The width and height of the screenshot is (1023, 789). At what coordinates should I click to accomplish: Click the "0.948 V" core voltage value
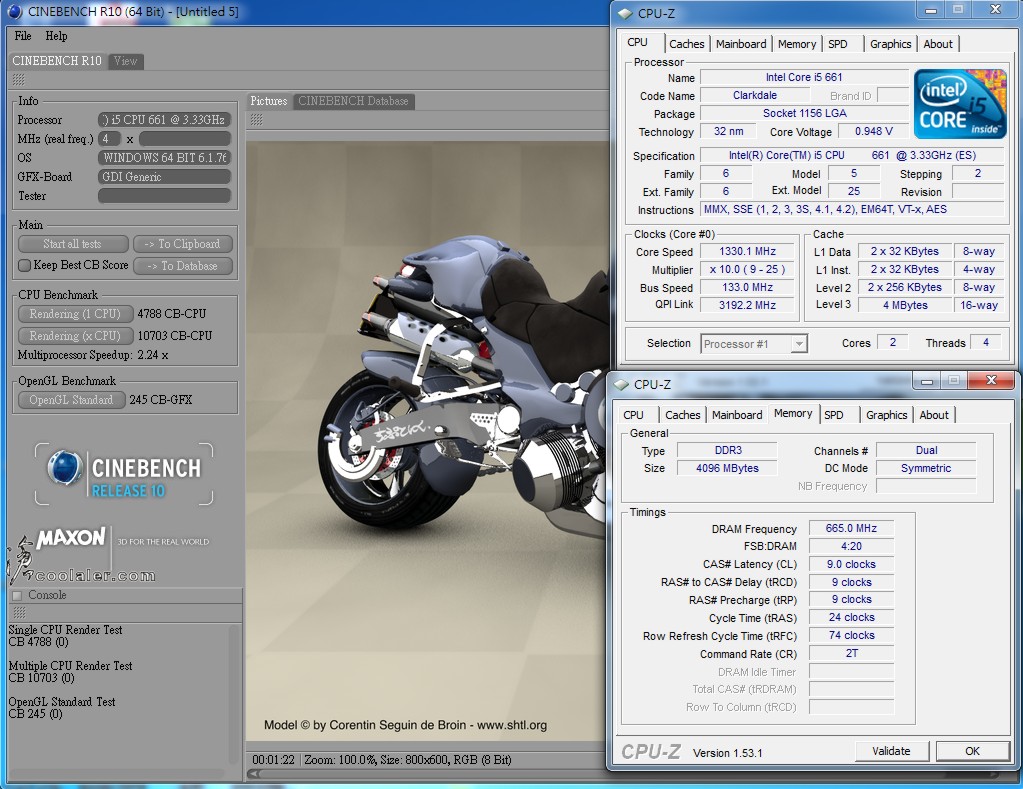pyautogui.click(x=874, y=131)
